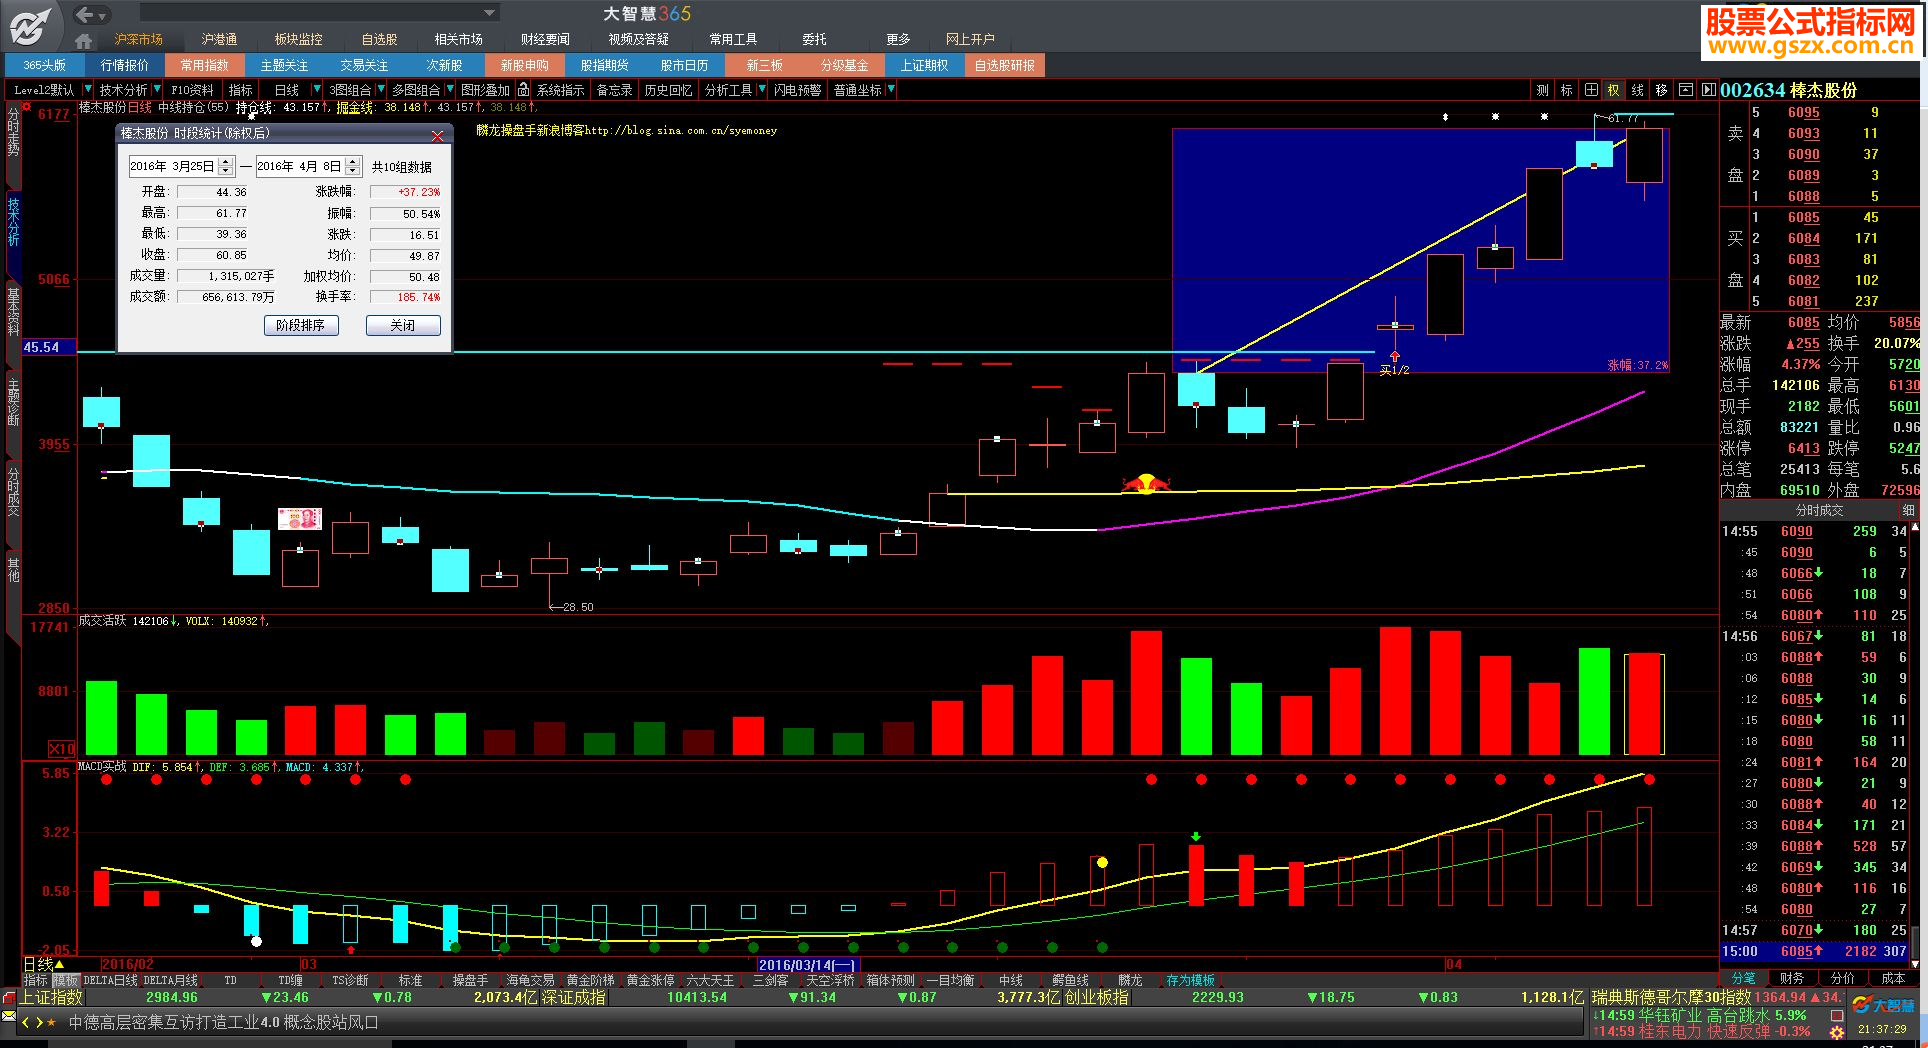
Task: Close the 时段统计 dialog with the red X
Action: pos(437,135)
